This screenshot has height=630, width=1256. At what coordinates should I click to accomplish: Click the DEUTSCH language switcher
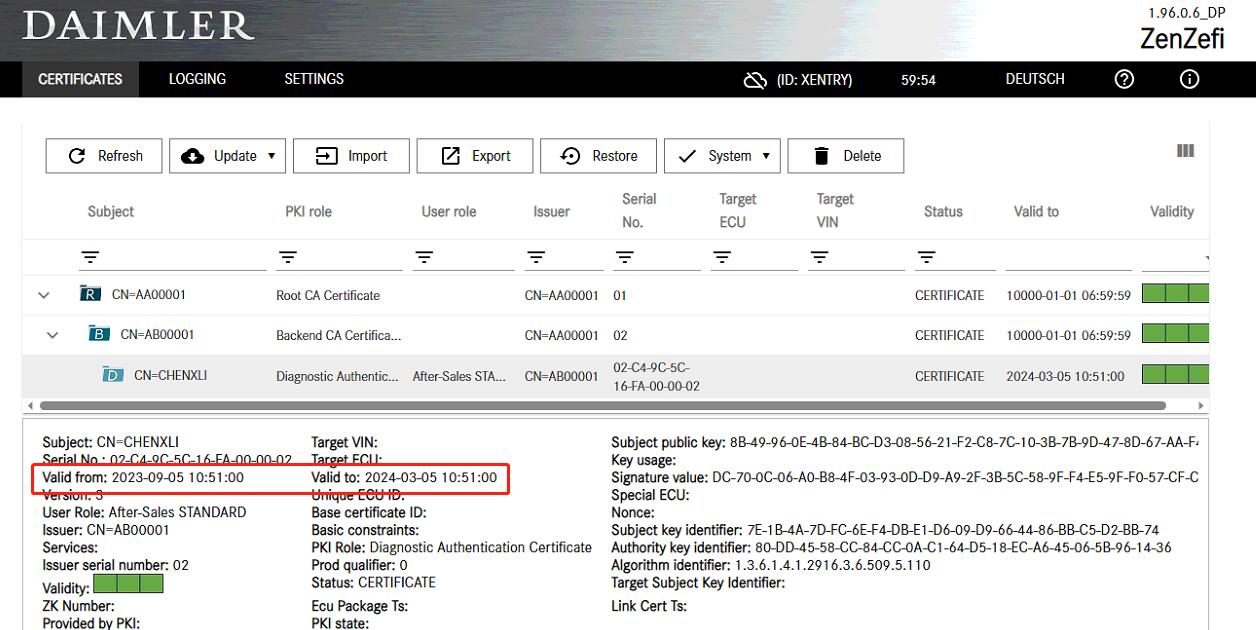click(1034, 79)
